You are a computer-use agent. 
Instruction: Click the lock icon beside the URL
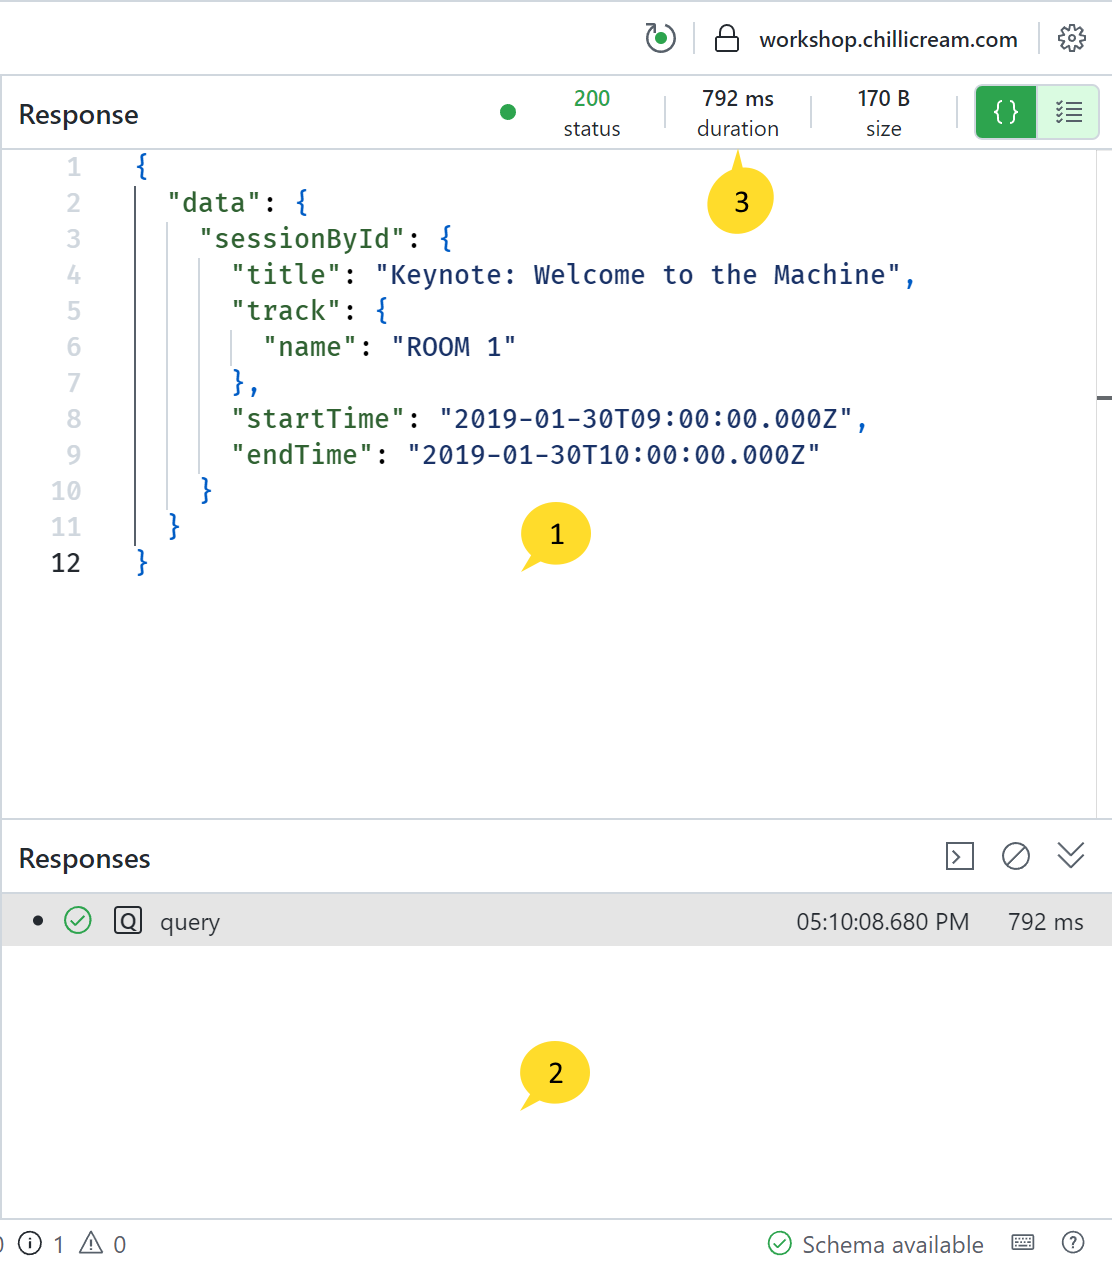click(727, 39)
